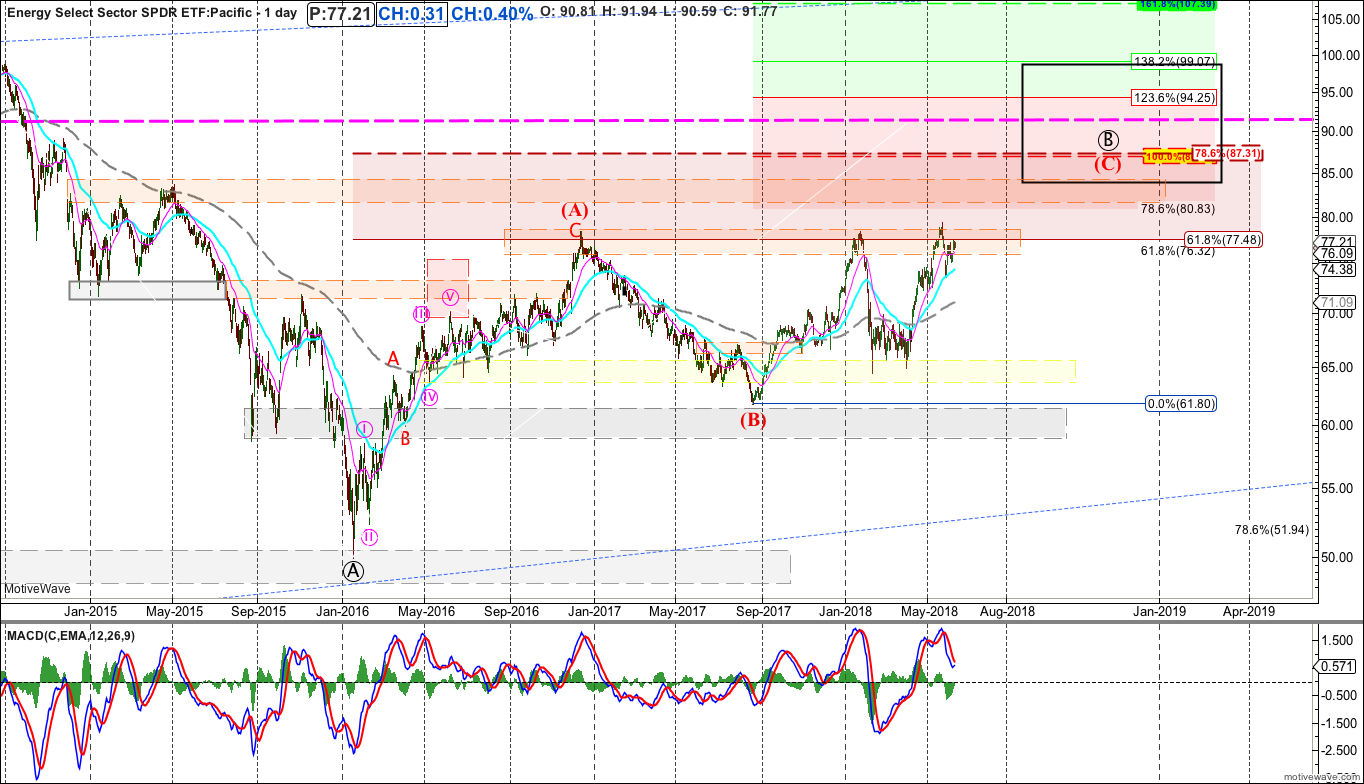Click the black circled A wave label
This screenshot has width=1364, height=784.
click(352, 570)
